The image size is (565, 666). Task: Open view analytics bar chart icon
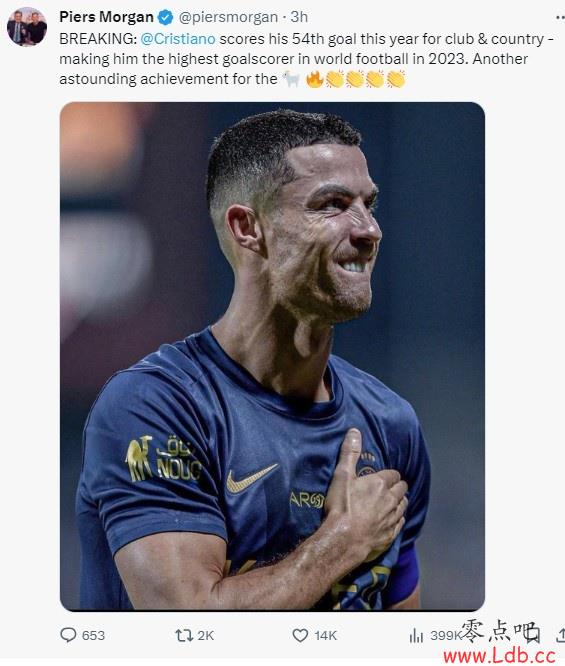tap(416, 635)
